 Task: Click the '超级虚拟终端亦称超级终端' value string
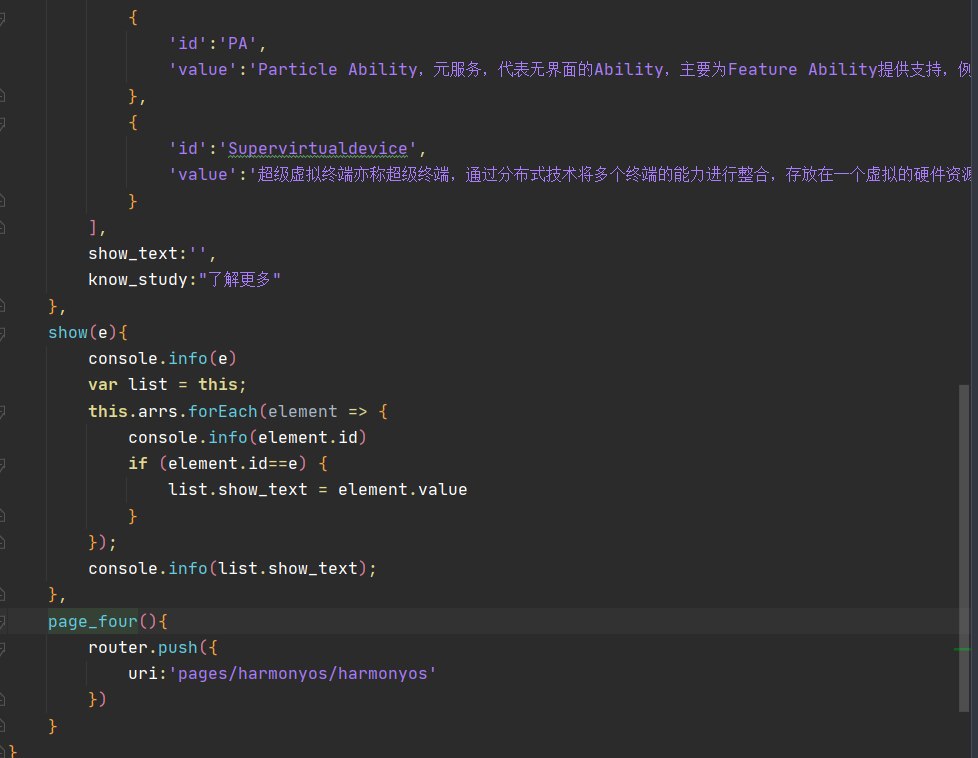pyautogui.click(x=611, y=175)
